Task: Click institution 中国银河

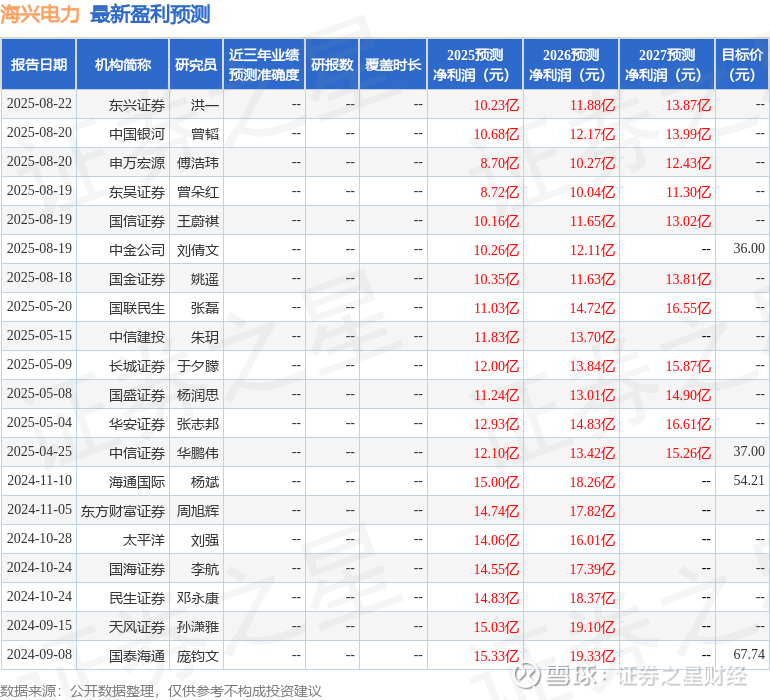Action: tap(137, 134)
